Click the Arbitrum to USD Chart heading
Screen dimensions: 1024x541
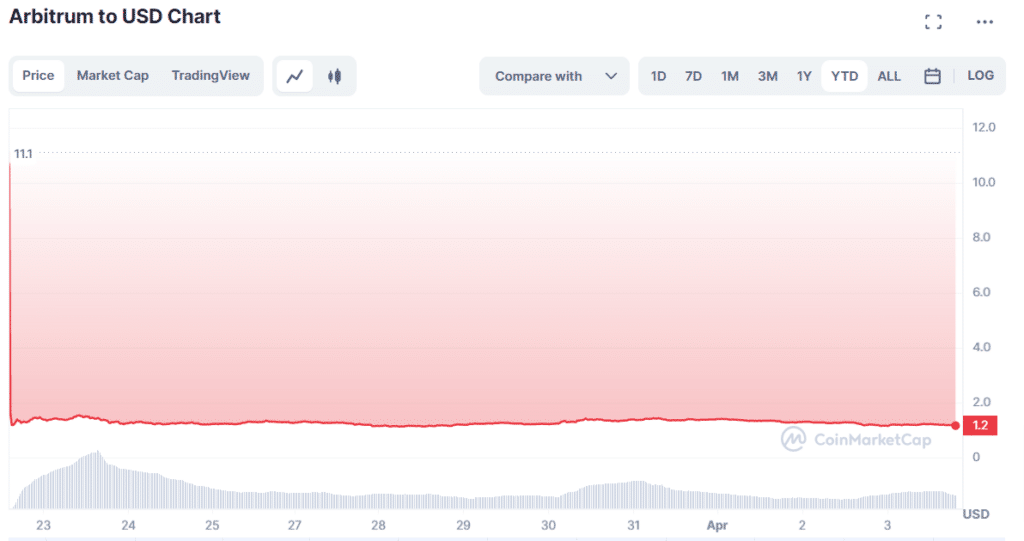115,16
